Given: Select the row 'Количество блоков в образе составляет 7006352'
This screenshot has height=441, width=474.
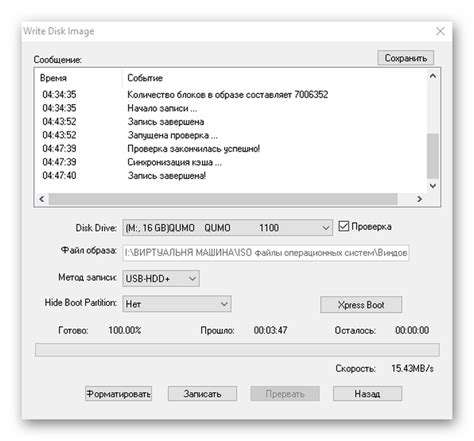Looking at the screenshot, I should 231,95.
